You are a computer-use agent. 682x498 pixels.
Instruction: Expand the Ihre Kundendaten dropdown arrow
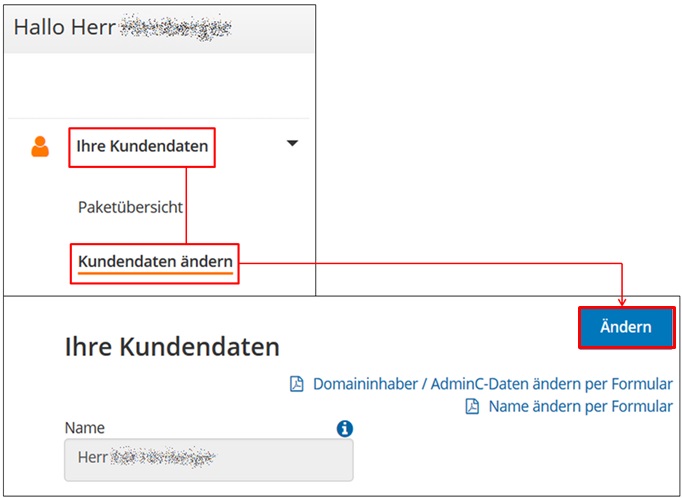tap(293, 143)
